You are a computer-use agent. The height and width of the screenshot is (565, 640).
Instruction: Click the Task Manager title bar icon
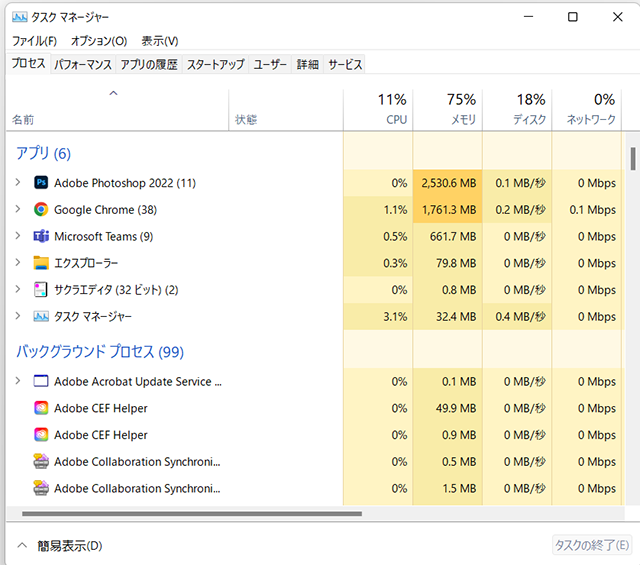click(x=19, y=17)
